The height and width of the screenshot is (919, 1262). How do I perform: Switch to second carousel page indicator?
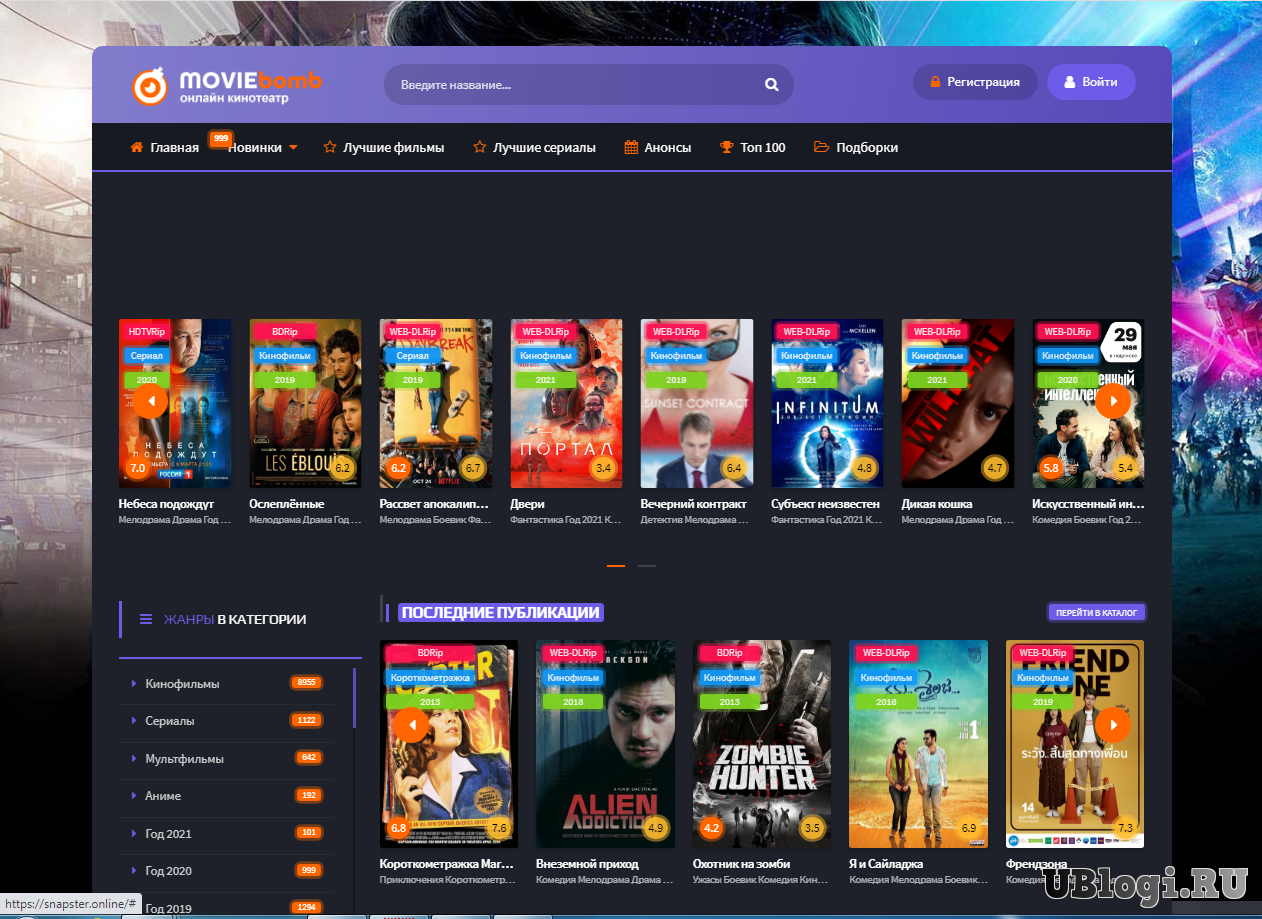[647, 566]
